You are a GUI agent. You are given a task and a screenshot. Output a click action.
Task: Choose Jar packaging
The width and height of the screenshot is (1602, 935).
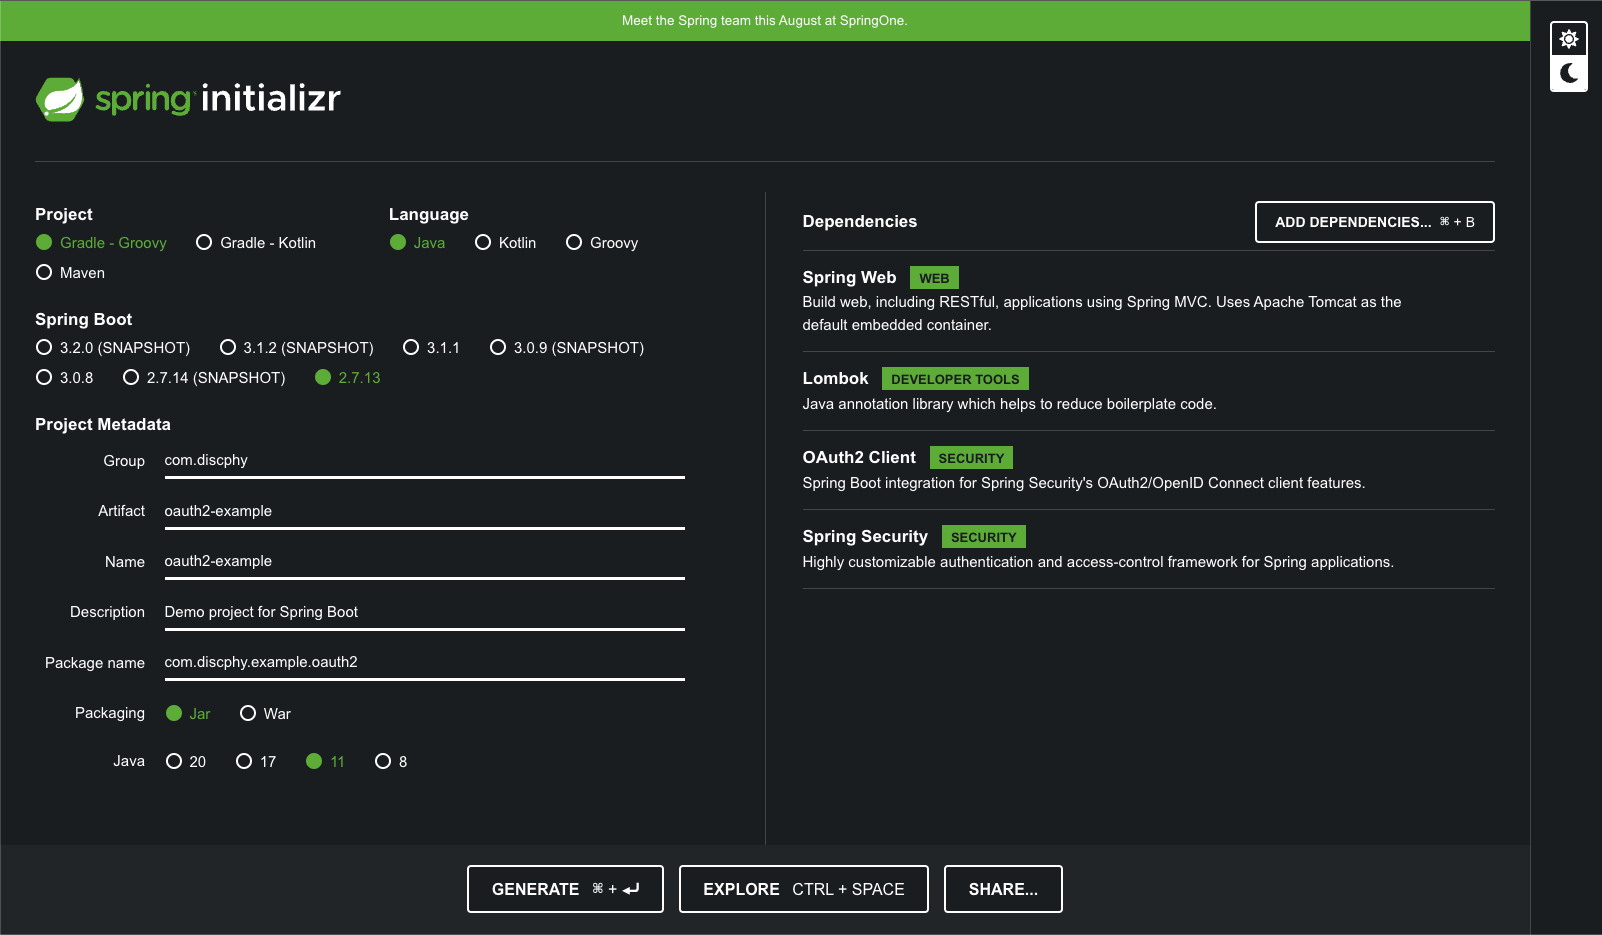[x=188, y=714]
